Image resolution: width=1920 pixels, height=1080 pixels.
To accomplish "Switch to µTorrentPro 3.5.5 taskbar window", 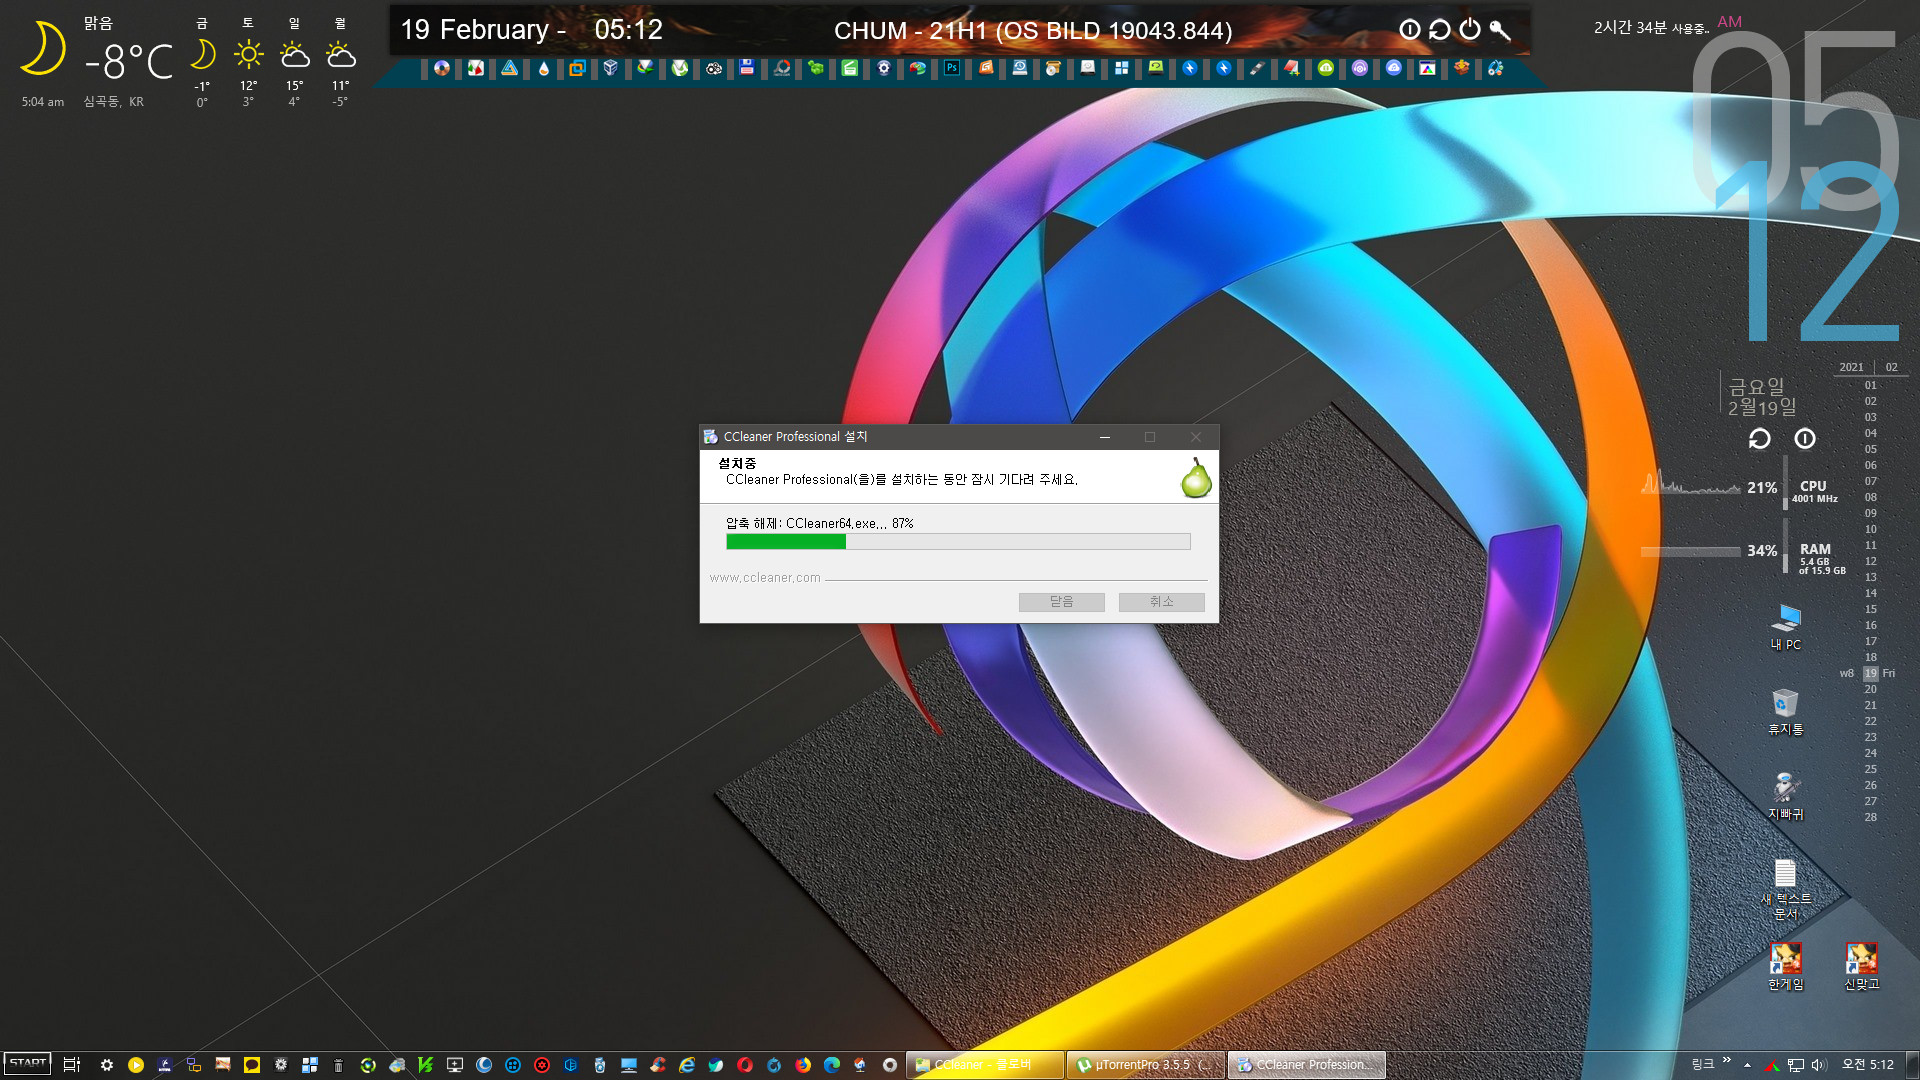I will point(1146,1065).
